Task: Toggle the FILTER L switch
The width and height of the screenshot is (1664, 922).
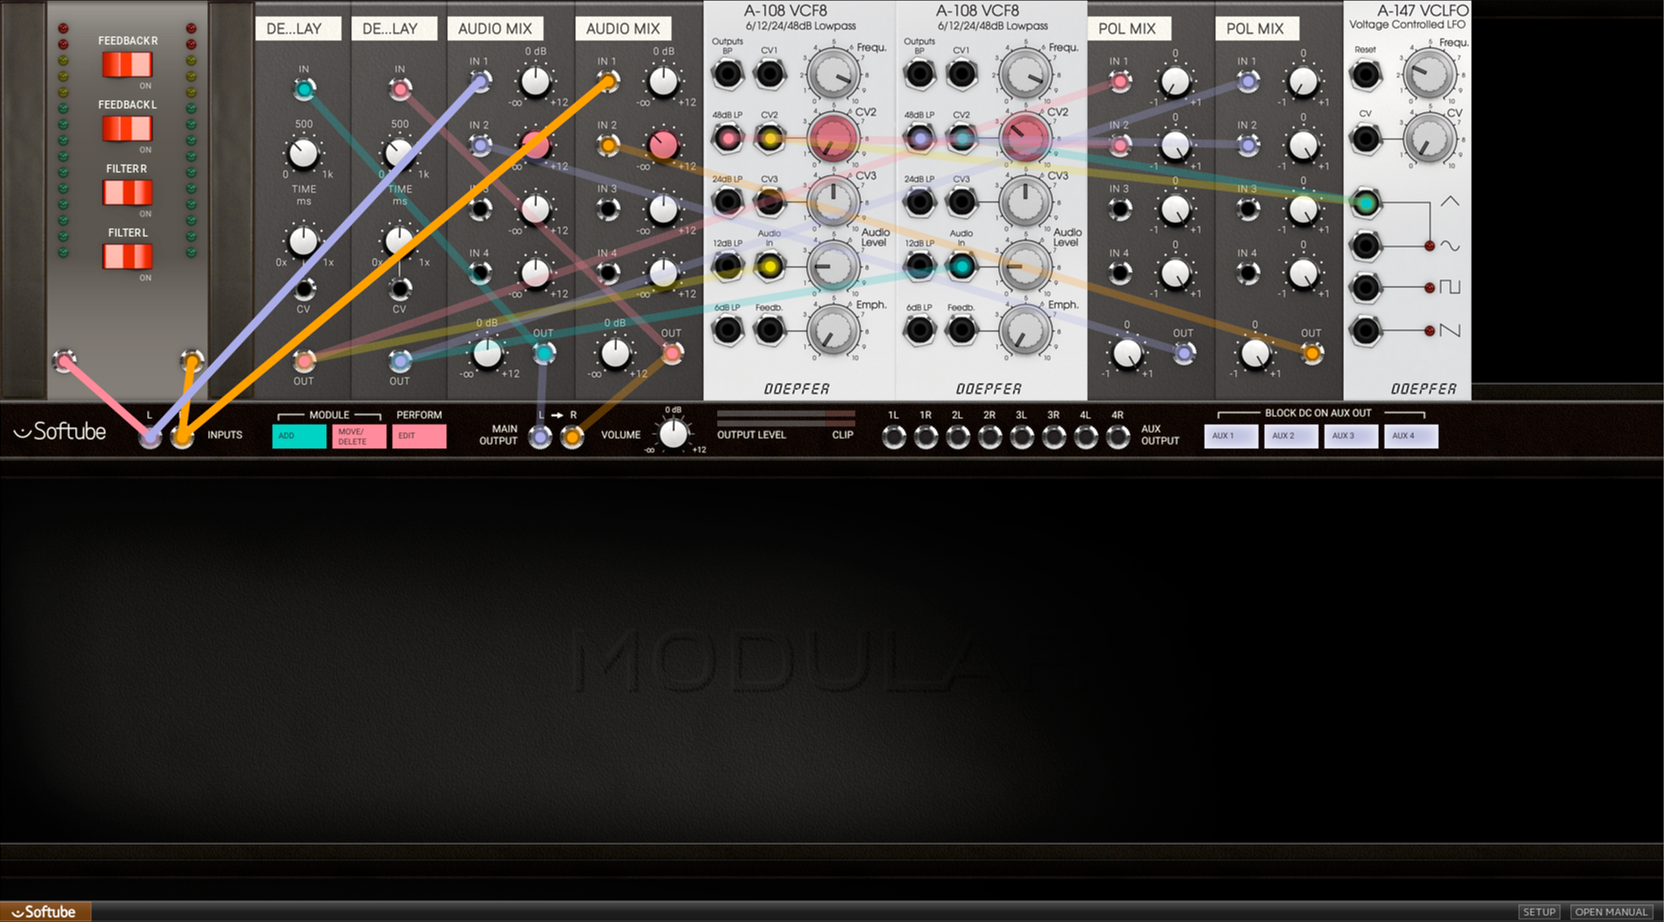Action: (x=127, y=256)
